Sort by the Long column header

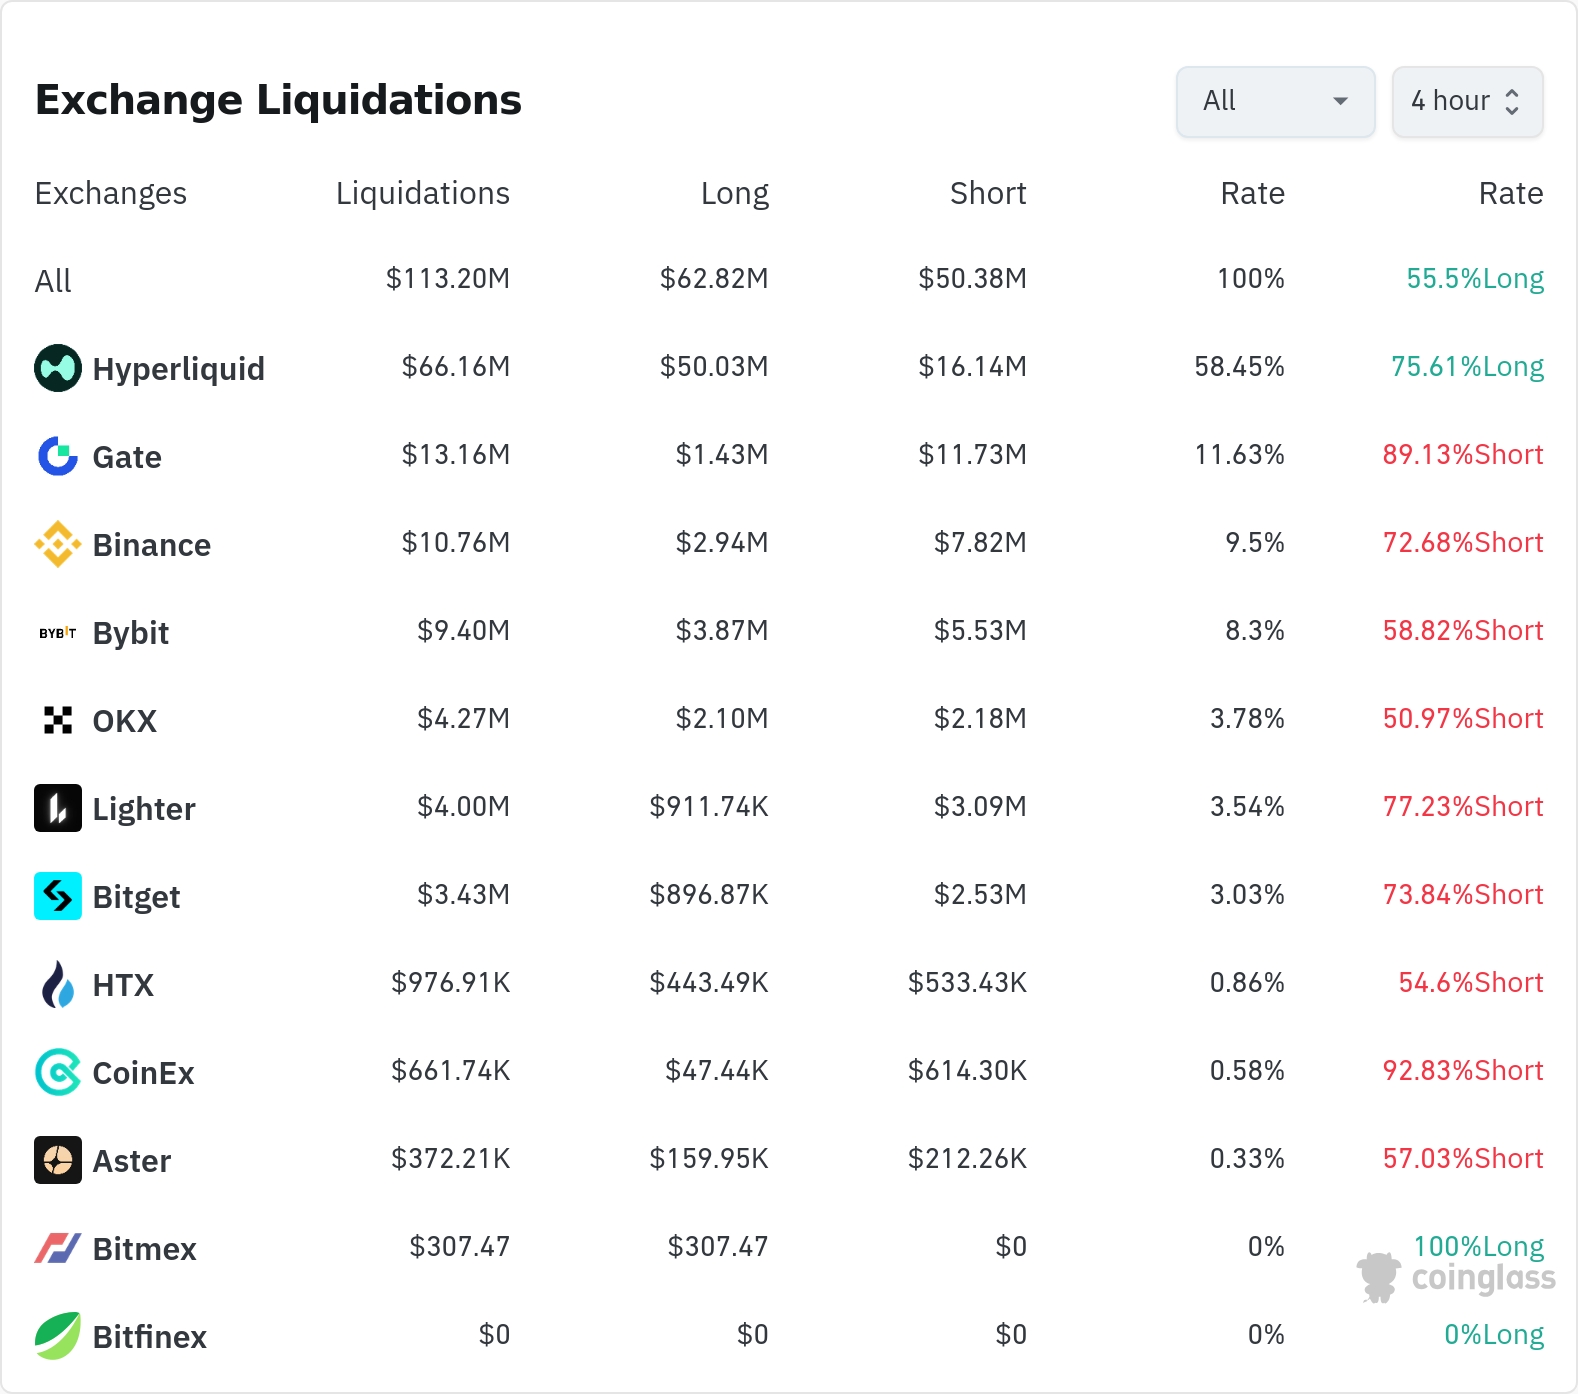click(x=734, y=193)
